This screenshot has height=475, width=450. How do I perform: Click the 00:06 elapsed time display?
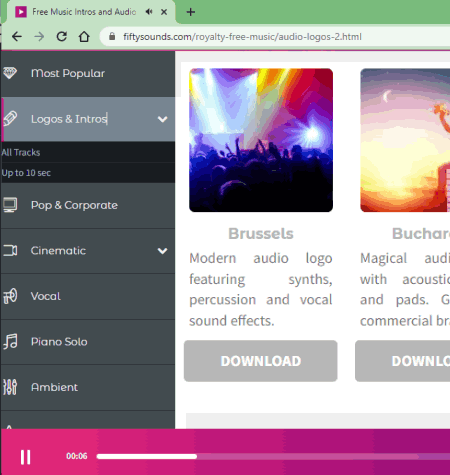[77, 456]
